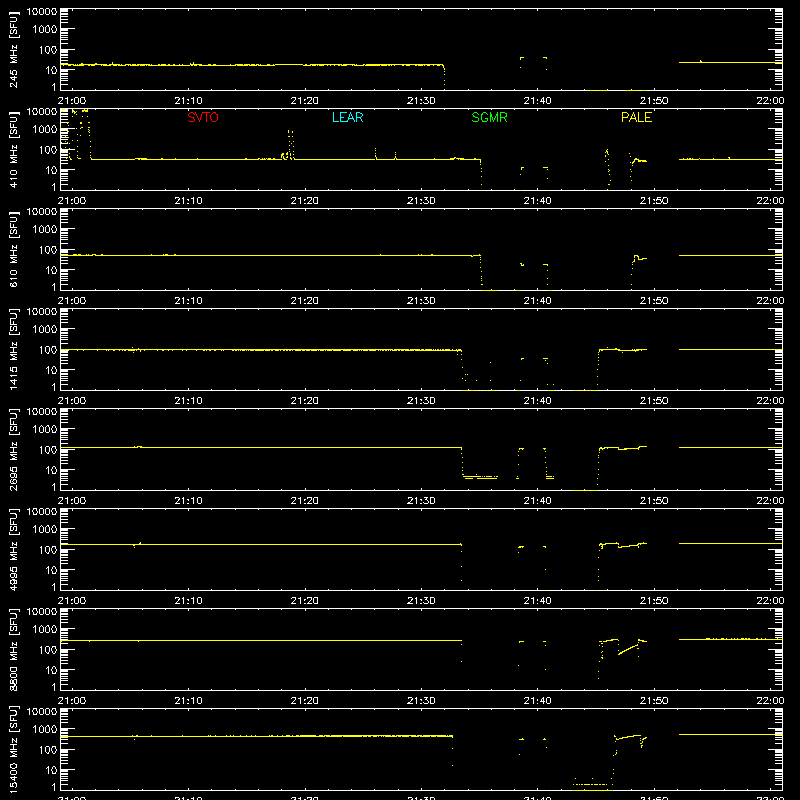Click 21:40 tick label under 245 MHz panel

pos(537,101)
